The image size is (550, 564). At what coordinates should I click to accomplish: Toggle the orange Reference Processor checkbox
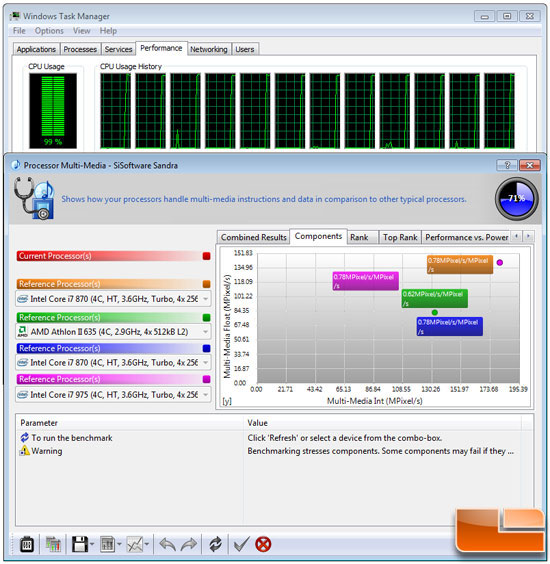coord(206,284)
